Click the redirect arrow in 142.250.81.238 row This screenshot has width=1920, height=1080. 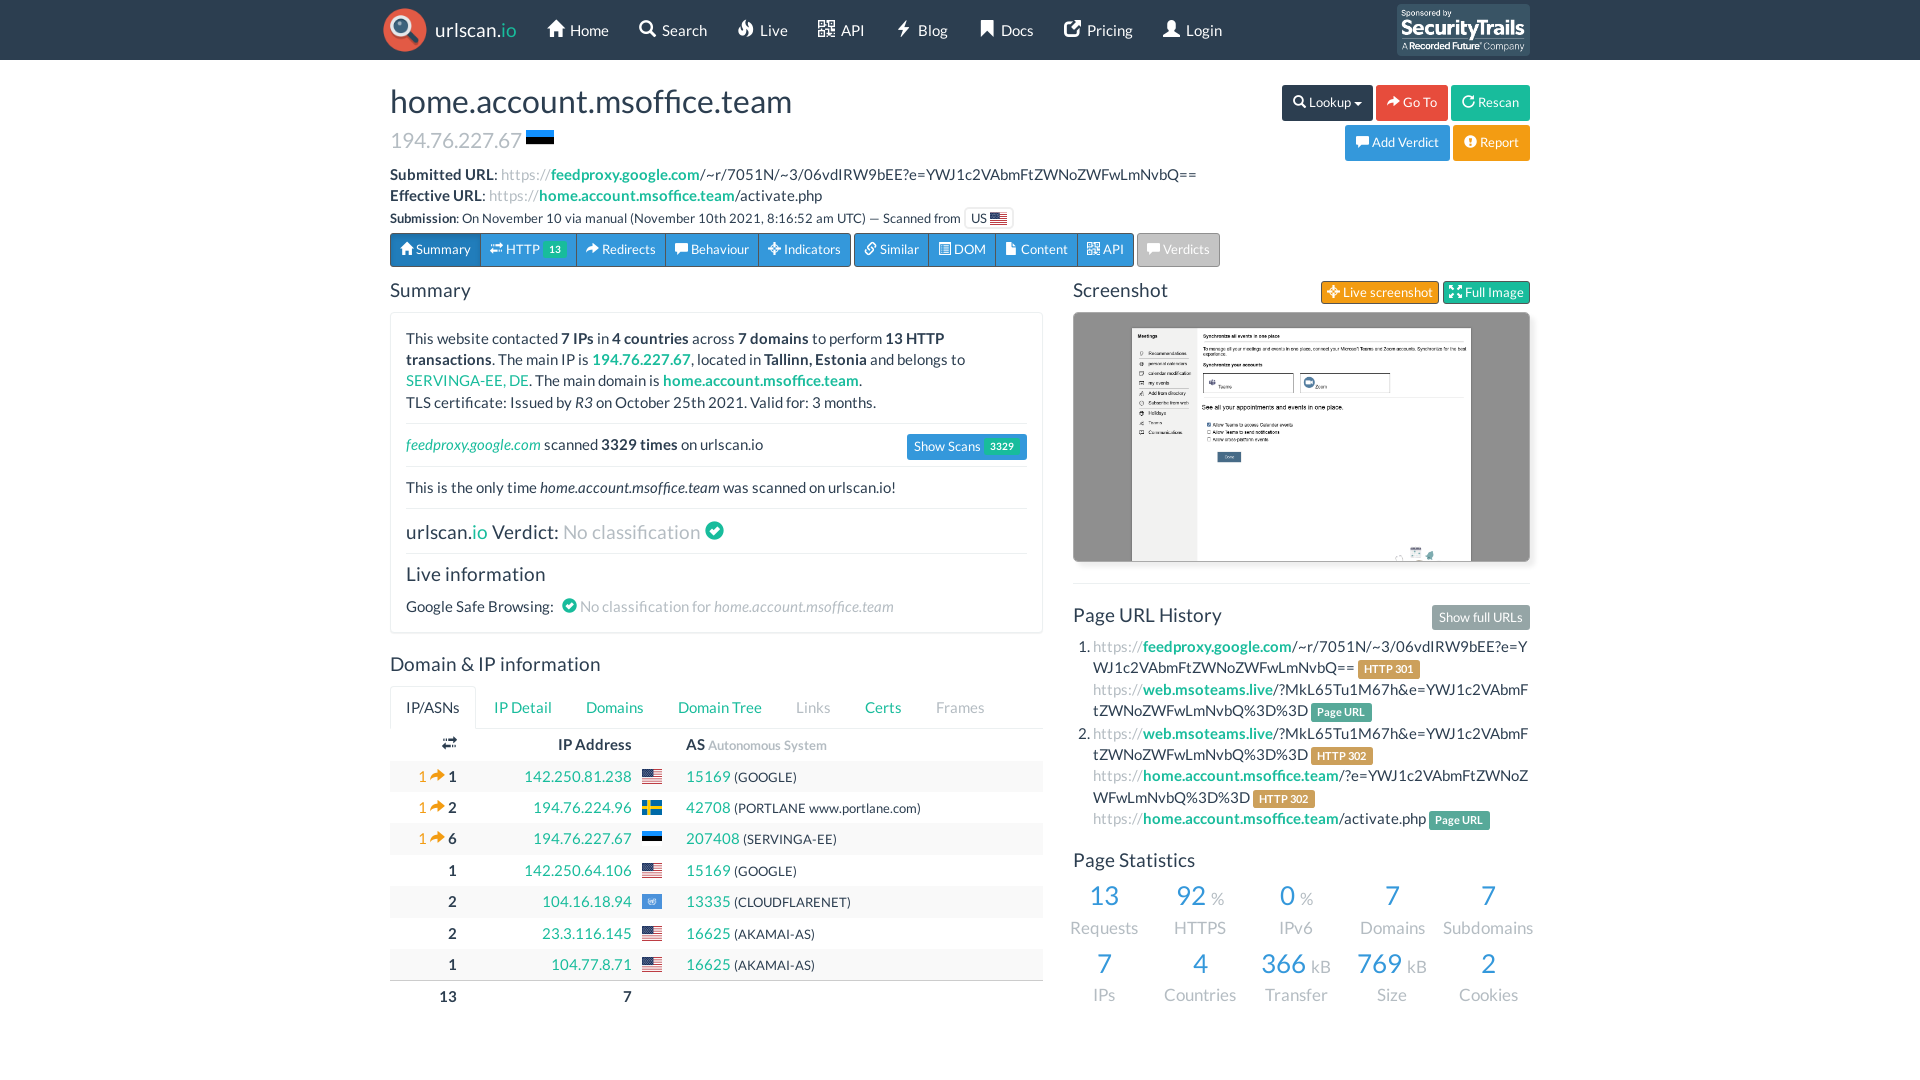pyautogui.click(x=437, y=776)
